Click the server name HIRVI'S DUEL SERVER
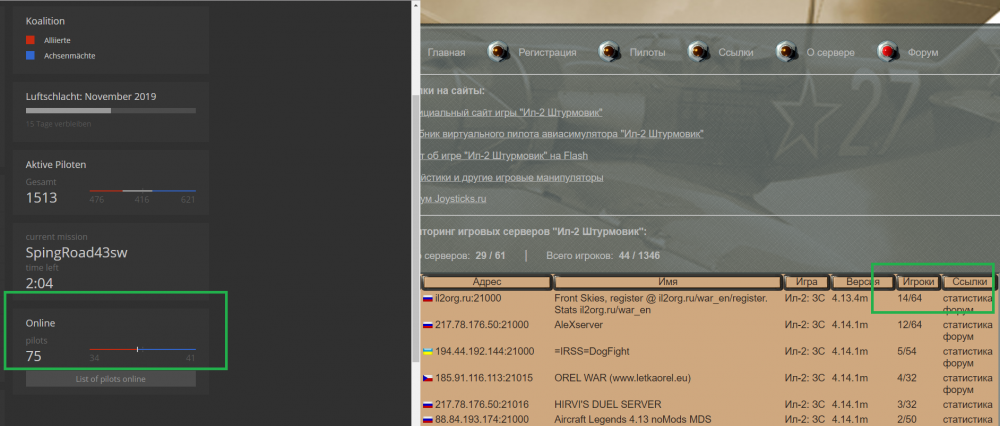The height and width of the screenshot is (426, 1000). [608, 404]
